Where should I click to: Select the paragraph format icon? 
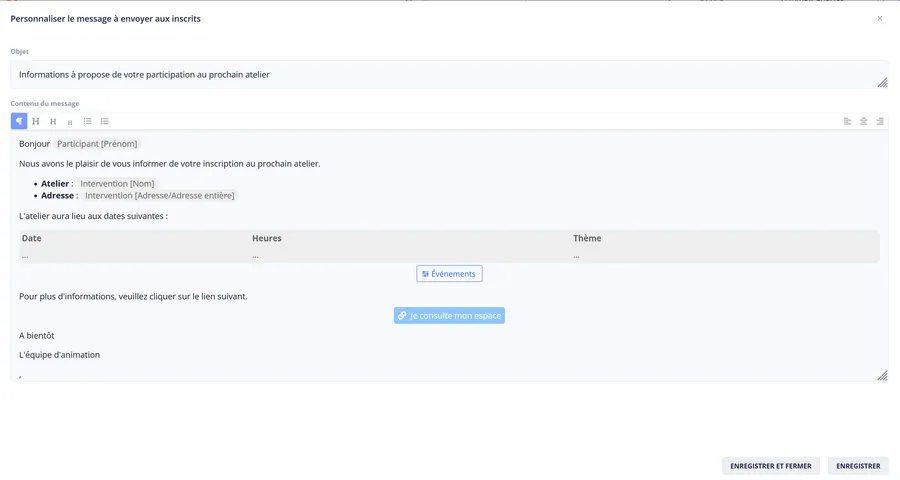point(19,121)
